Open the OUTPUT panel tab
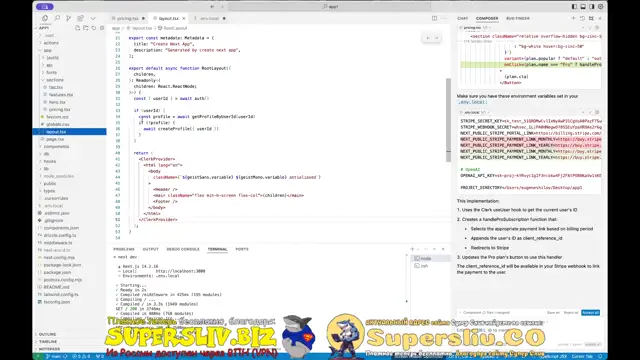The image size is (640, 360). tap(150, 249)
